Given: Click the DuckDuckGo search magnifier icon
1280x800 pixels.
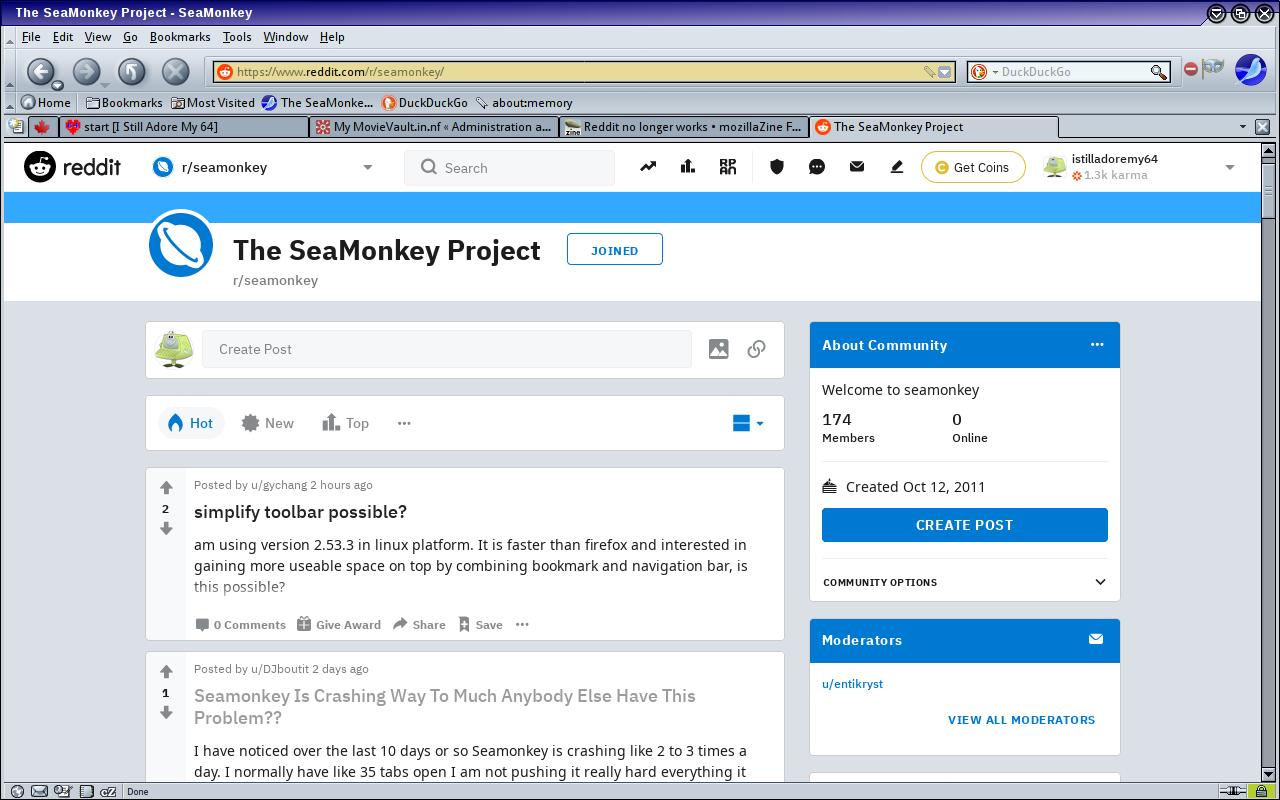Looking at the screenshot, I should [x=1158, y=72].
